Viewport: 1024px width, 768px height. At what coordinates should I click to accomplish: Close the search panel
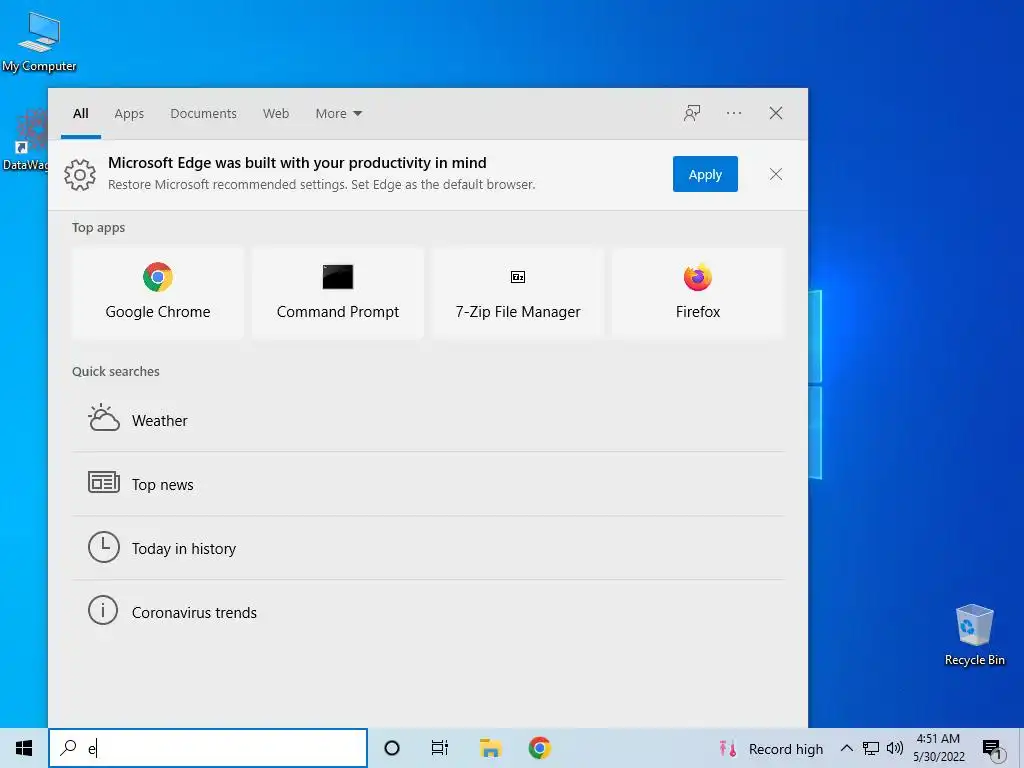[x=775, y=113]
